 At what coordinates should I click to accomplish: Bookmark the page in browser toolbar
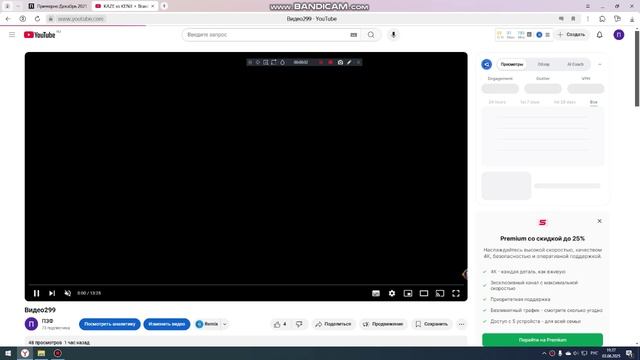(573, 19)
